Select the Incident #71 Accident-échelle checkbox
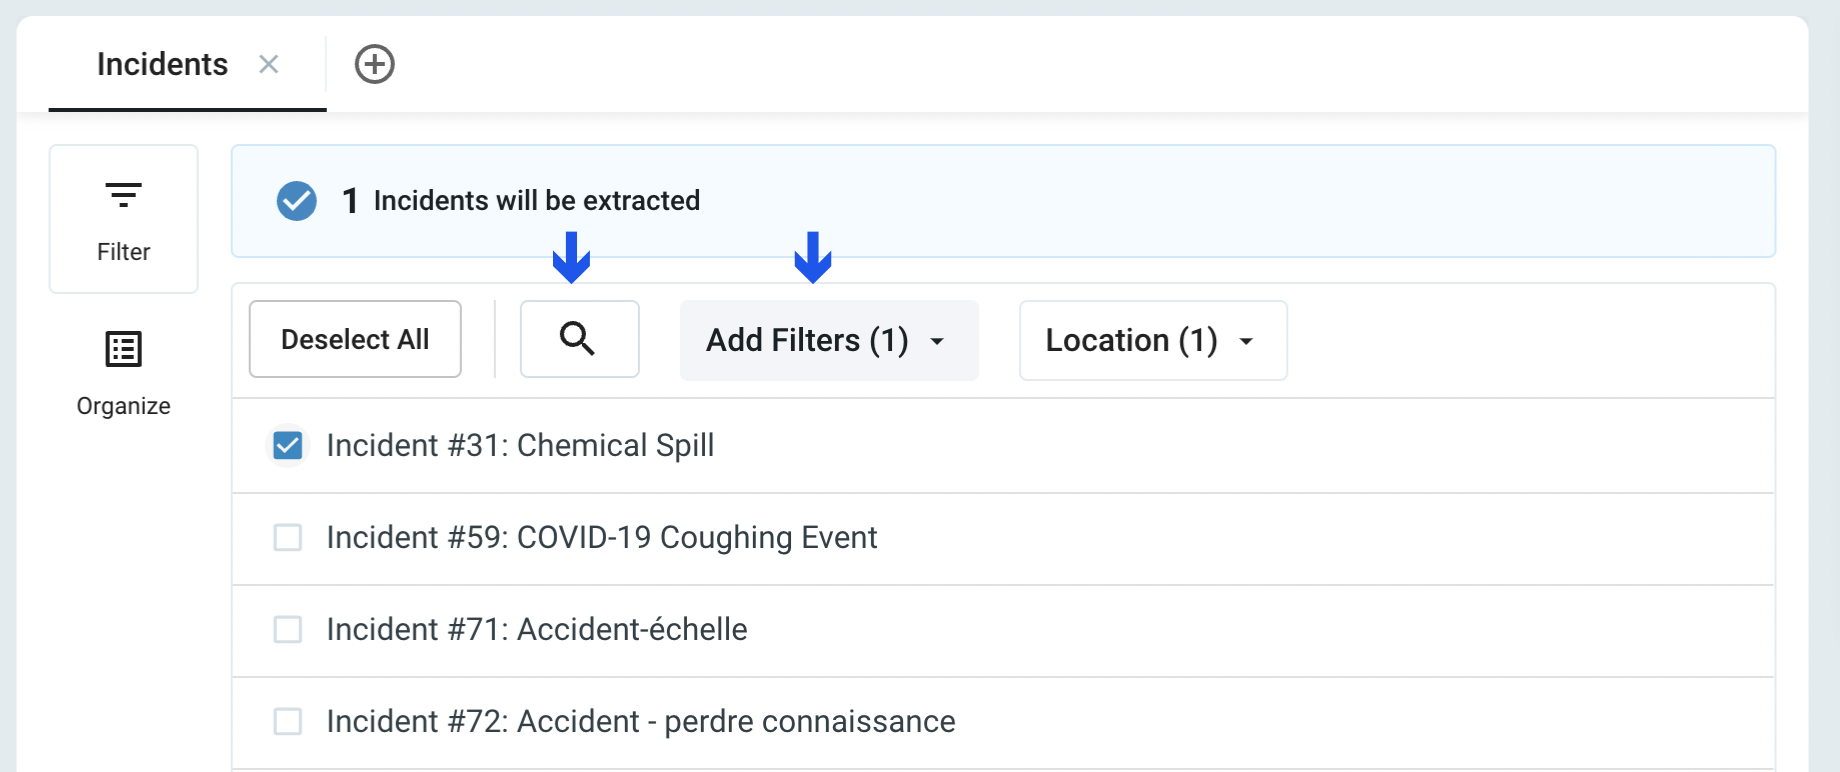 288,630
